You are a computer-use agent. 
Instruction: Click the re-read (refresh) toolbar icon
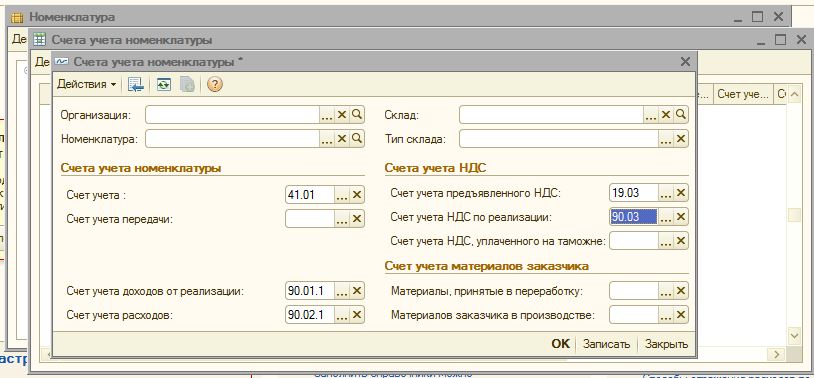click(x=164, y=84)
